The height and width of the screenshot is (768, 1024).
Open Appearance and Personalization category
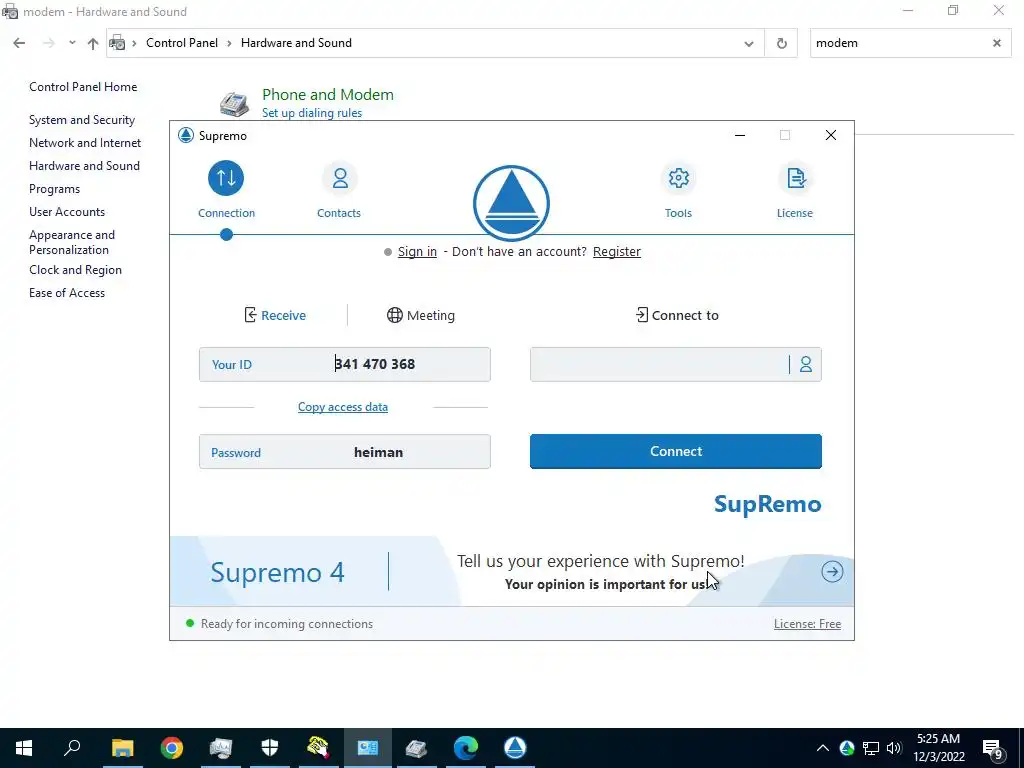tap(72, 242)
